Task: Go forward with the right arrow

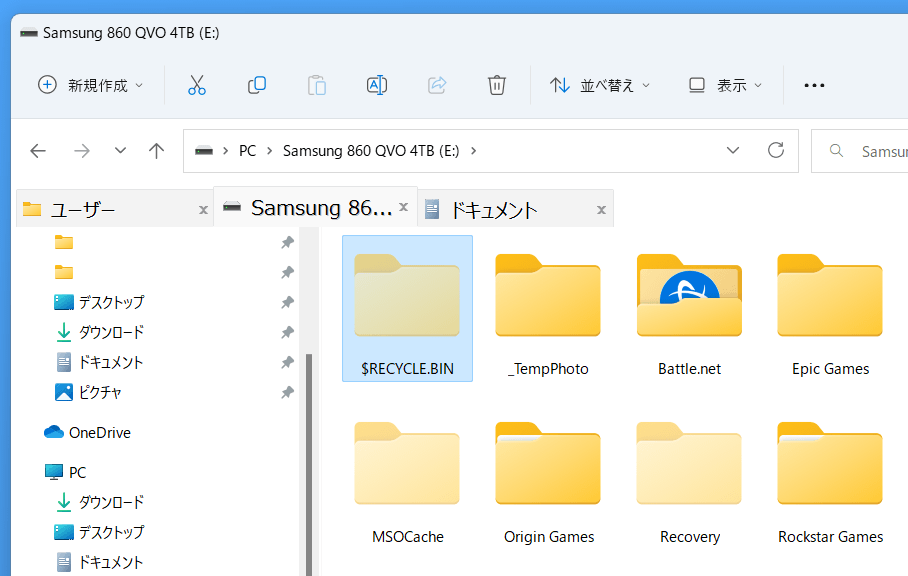Action: 82,151
